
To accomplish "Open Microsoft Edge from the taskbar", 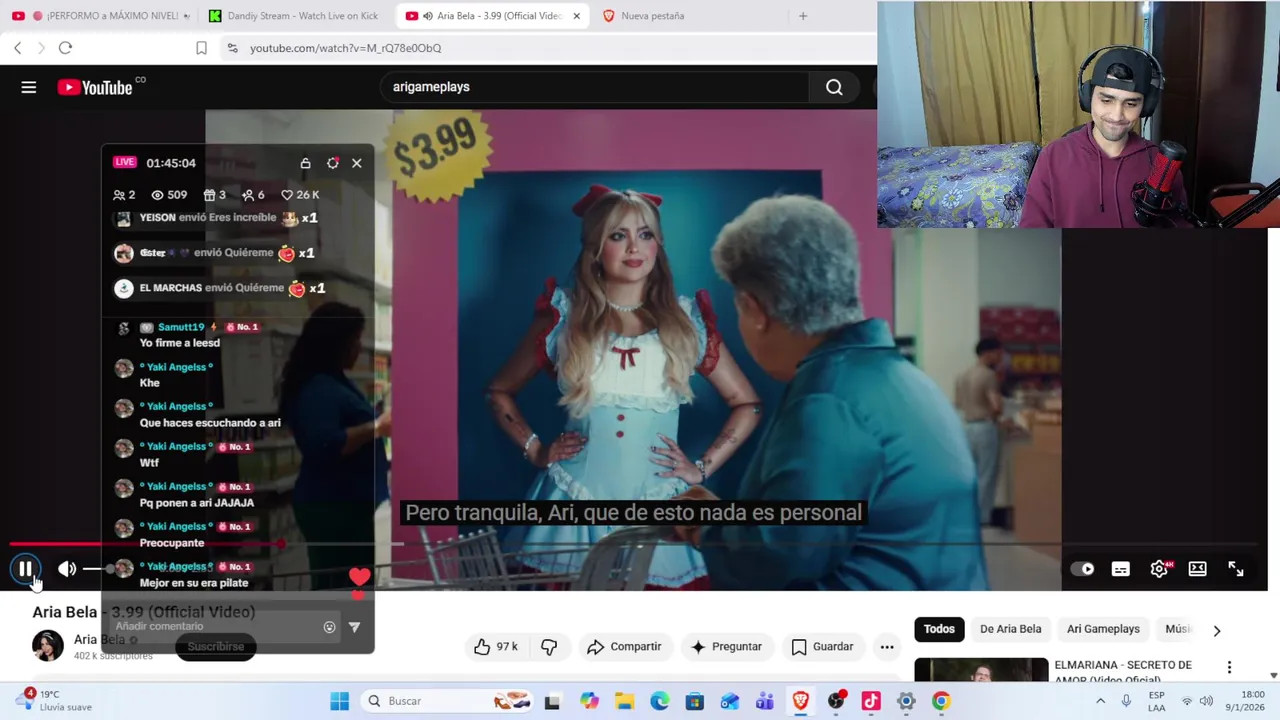I will tap(659, 701).
